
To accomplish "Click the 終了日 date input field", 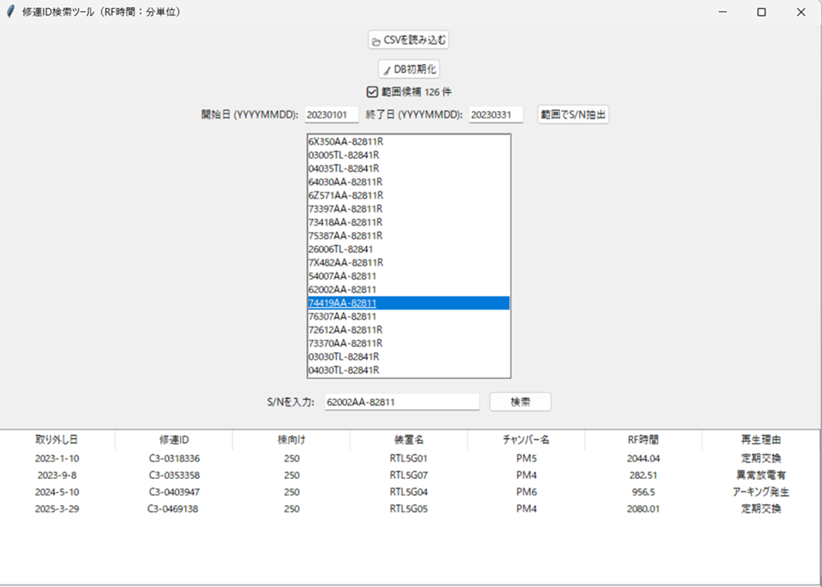I will coord(496,115).
